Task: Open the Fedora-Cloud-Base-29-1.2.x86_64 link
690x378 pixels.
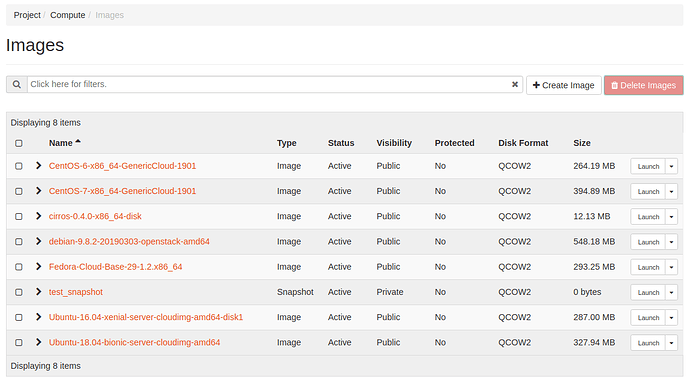Action: (x=115, y=267)
